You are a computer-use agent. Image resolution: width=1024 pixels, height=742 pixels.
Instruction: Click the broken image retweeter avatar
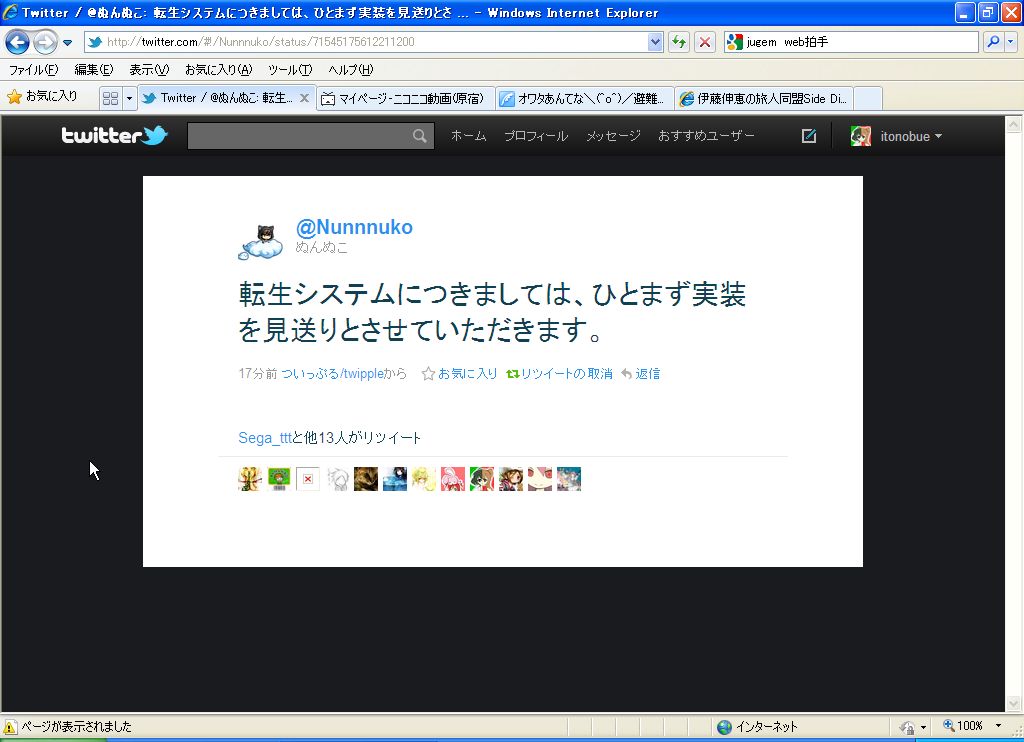pyautogui.click(x=308, y=479)
